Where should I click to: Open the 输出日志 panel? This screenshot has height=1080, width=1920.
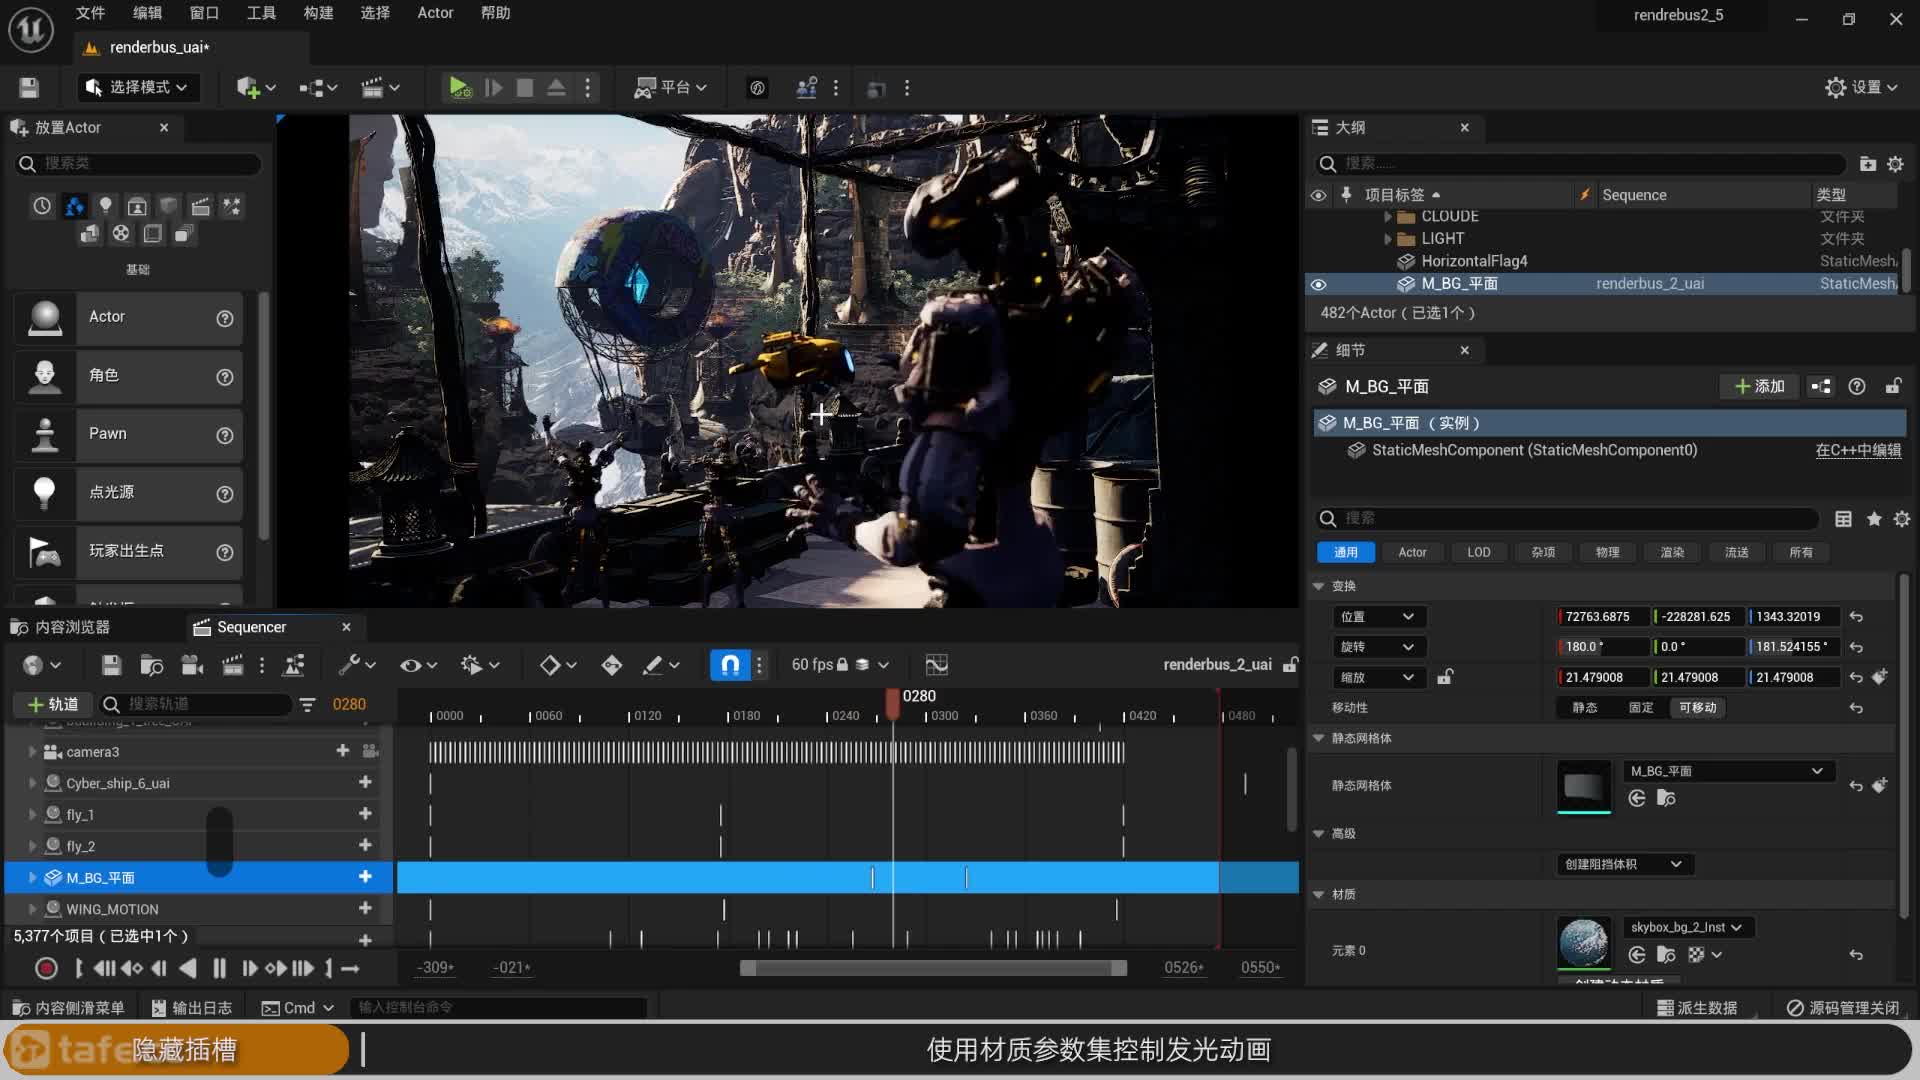pos(192,1007)
